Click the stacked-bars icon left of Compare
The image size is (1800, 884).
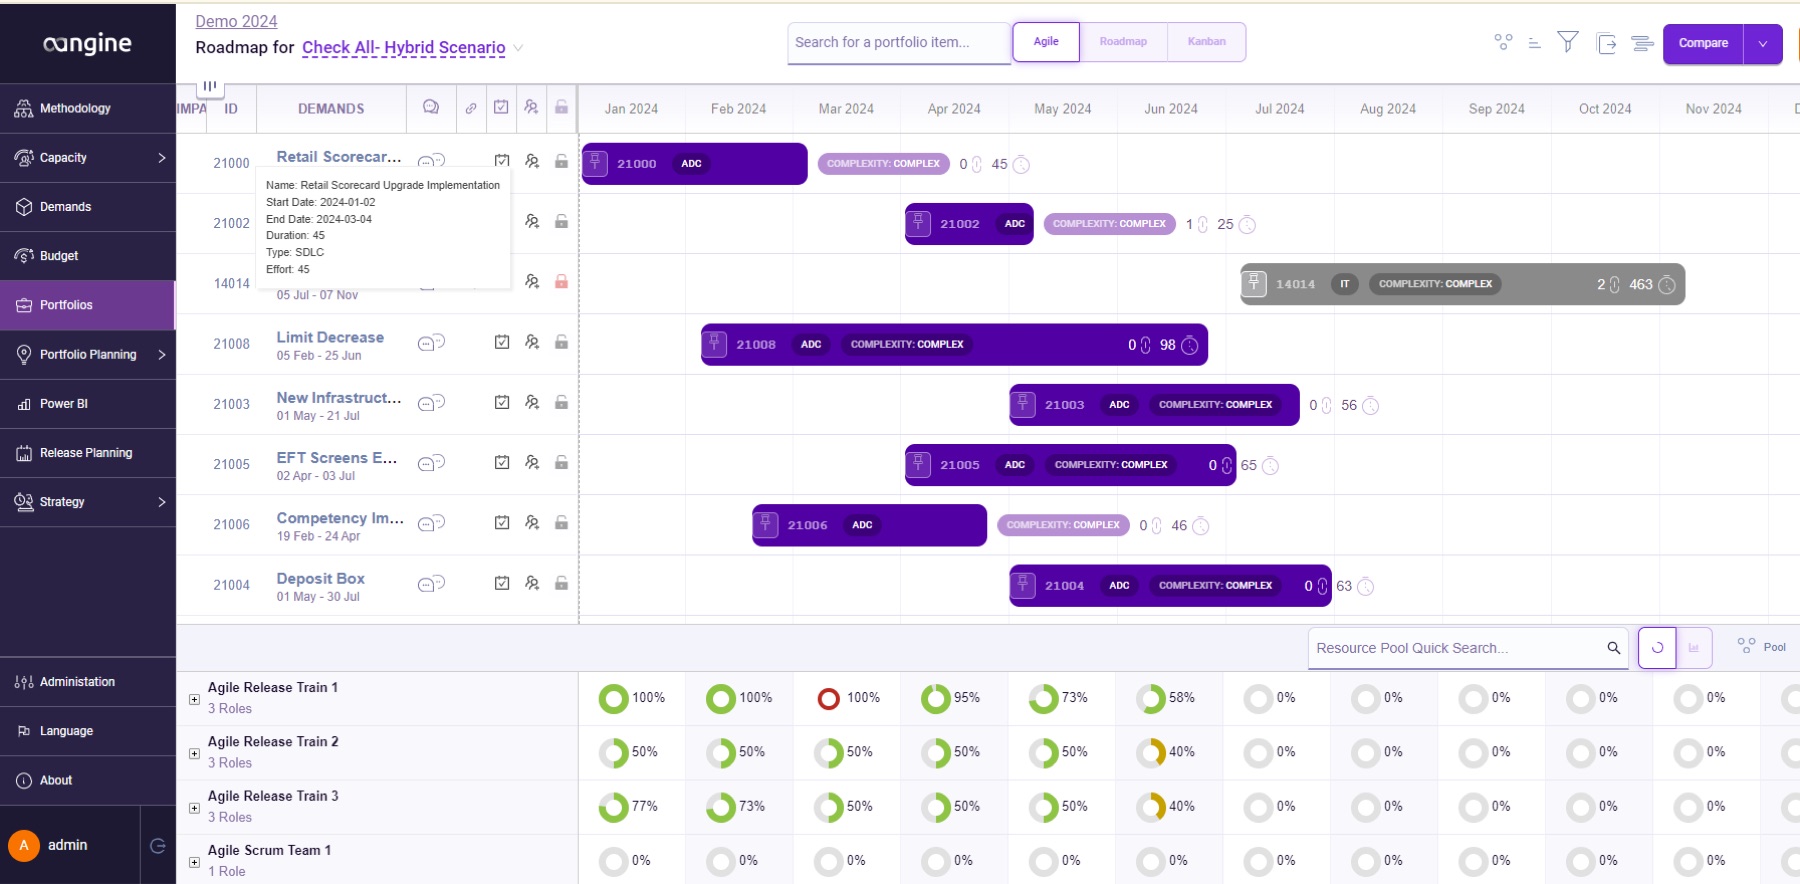pos(1642,43)
